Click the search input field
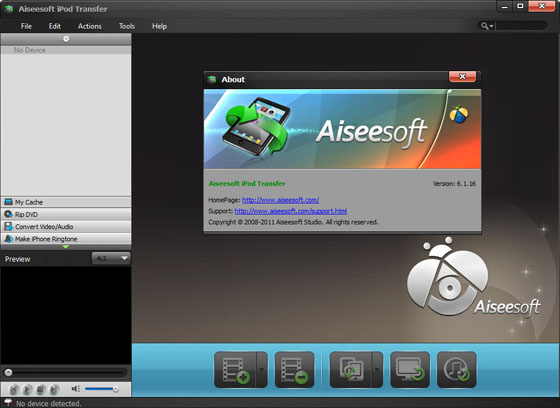Screen dimensions: 560x408 [521, 26]
